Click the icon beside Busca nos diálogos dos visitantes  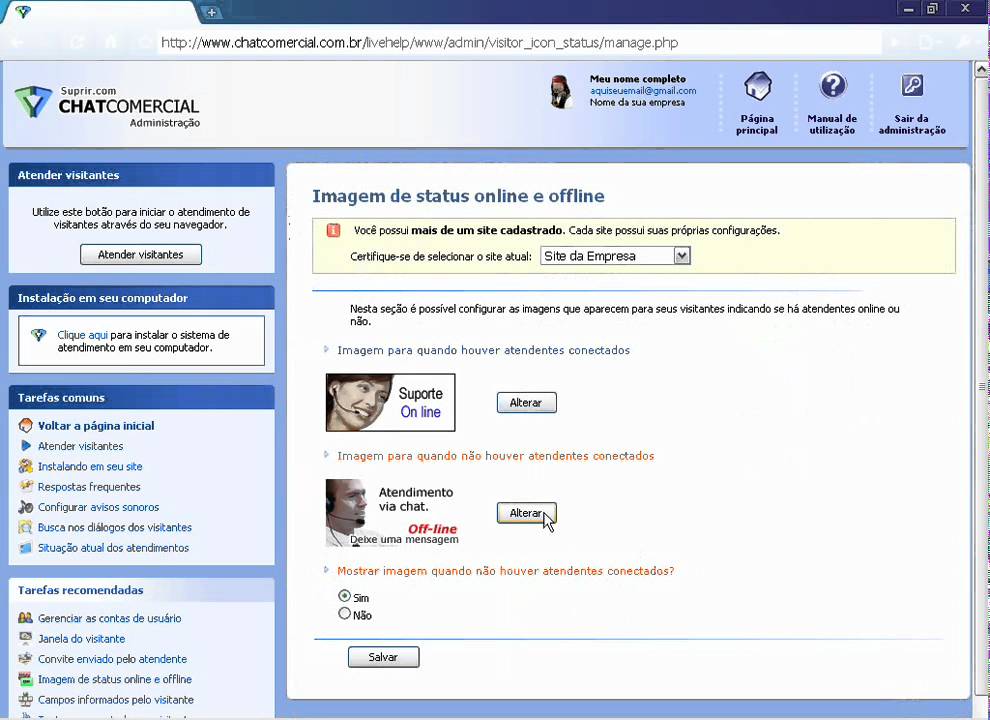[x=25, y=527]
